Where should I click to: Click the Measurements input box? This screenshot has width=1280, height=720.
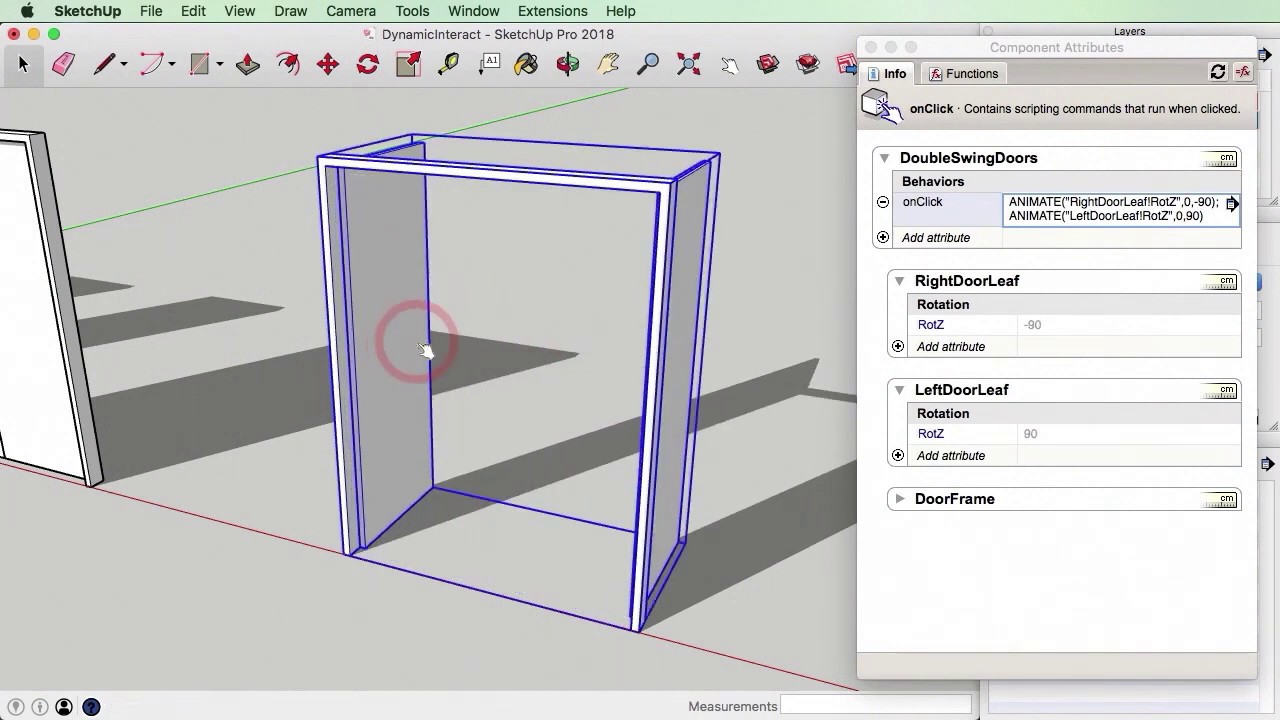coord(875,706)
